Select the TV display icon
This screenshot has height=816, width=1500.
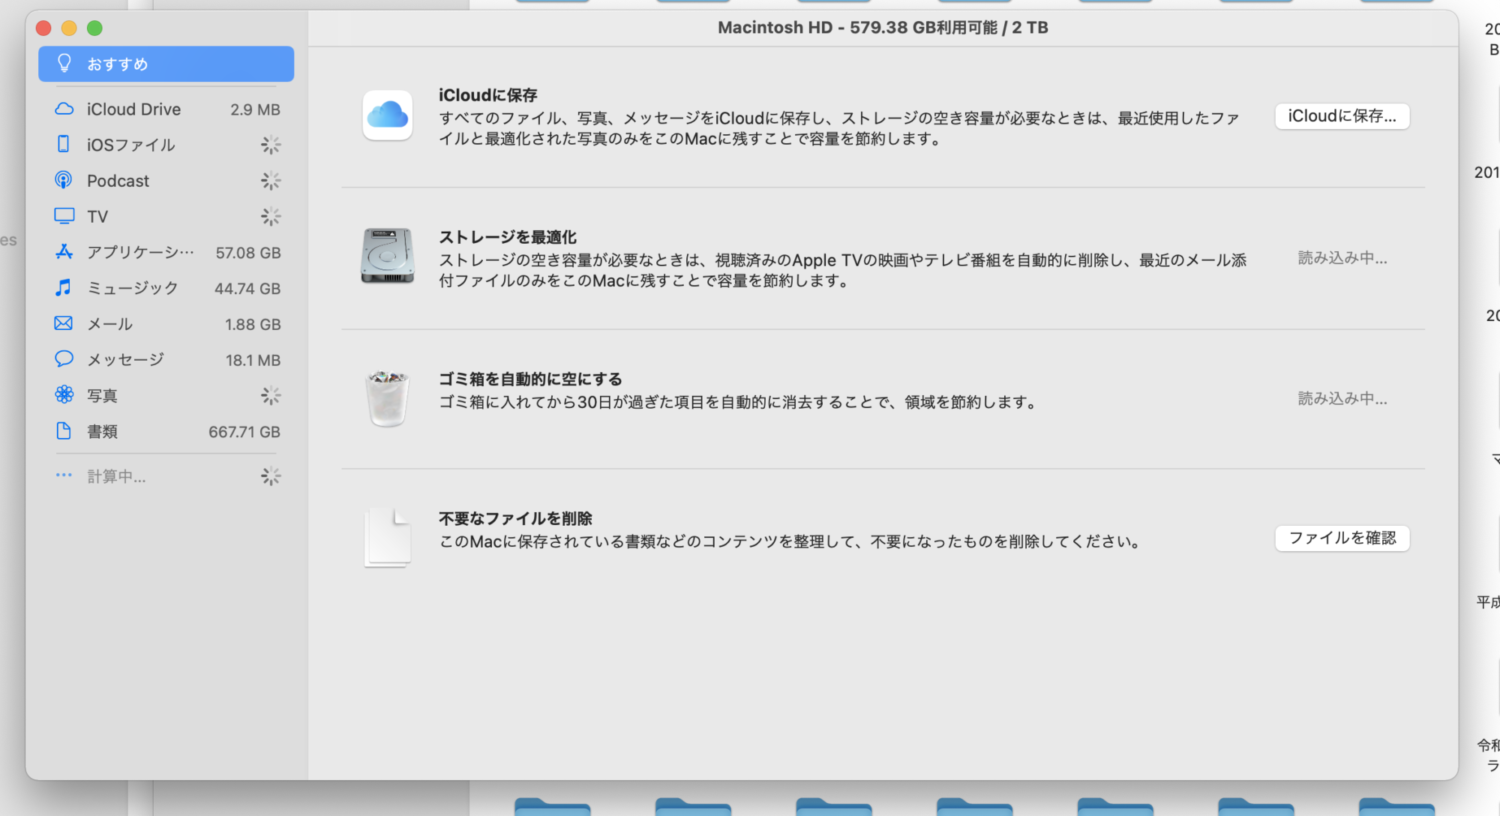pos(64,216)
